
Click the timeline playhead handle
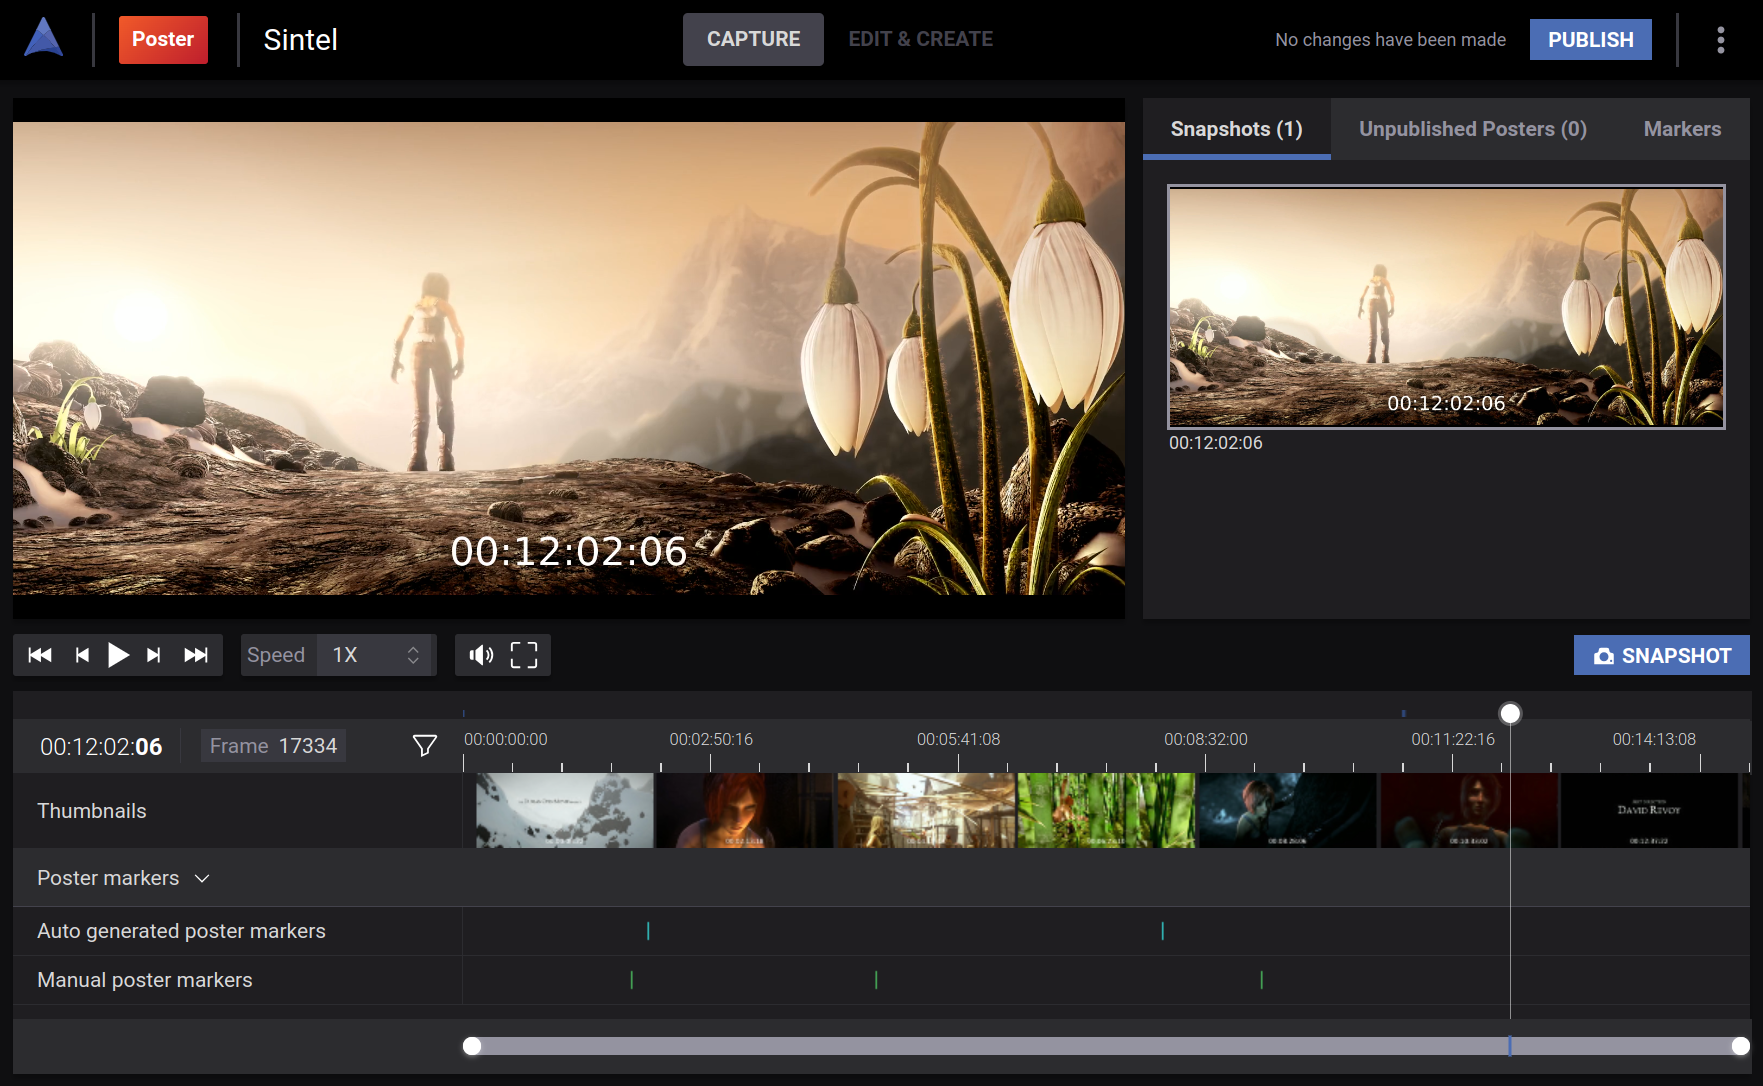point(1510,713)
